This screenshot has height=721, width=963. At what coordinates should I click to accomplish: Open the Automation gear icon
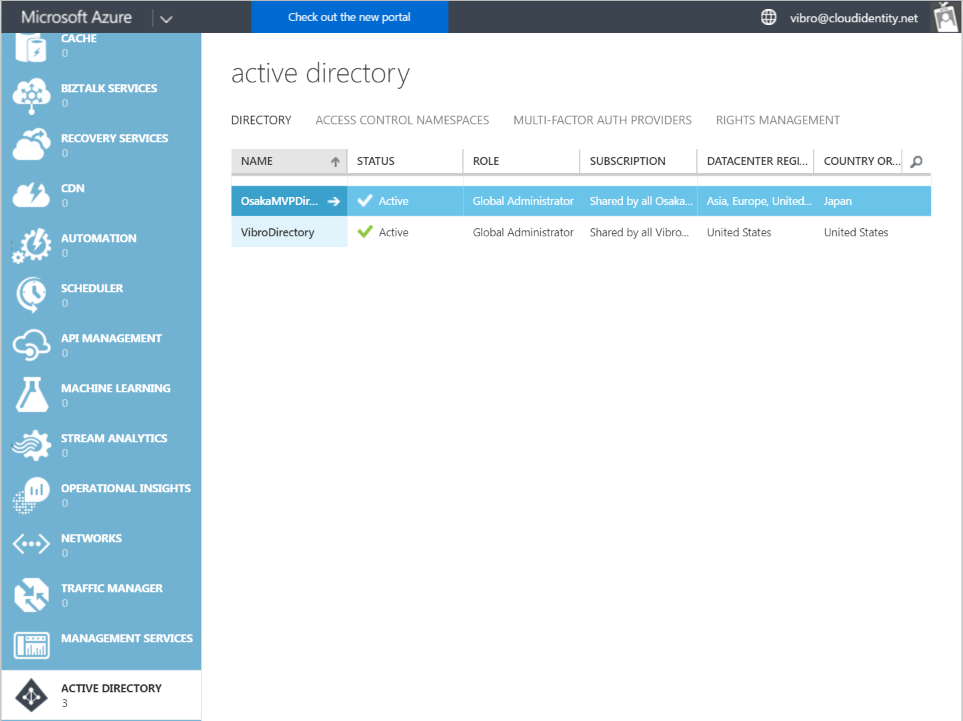pos(31,246)
